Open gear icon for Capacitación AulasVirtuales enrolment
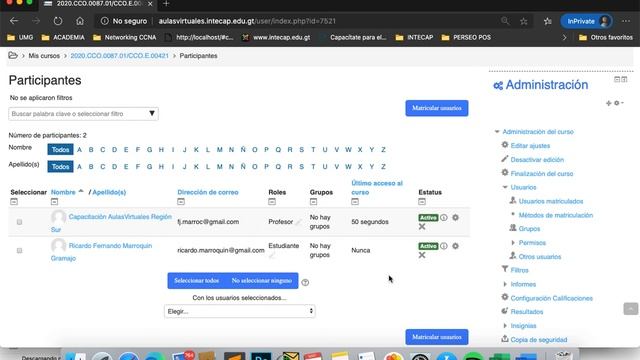 click(455, 218)
